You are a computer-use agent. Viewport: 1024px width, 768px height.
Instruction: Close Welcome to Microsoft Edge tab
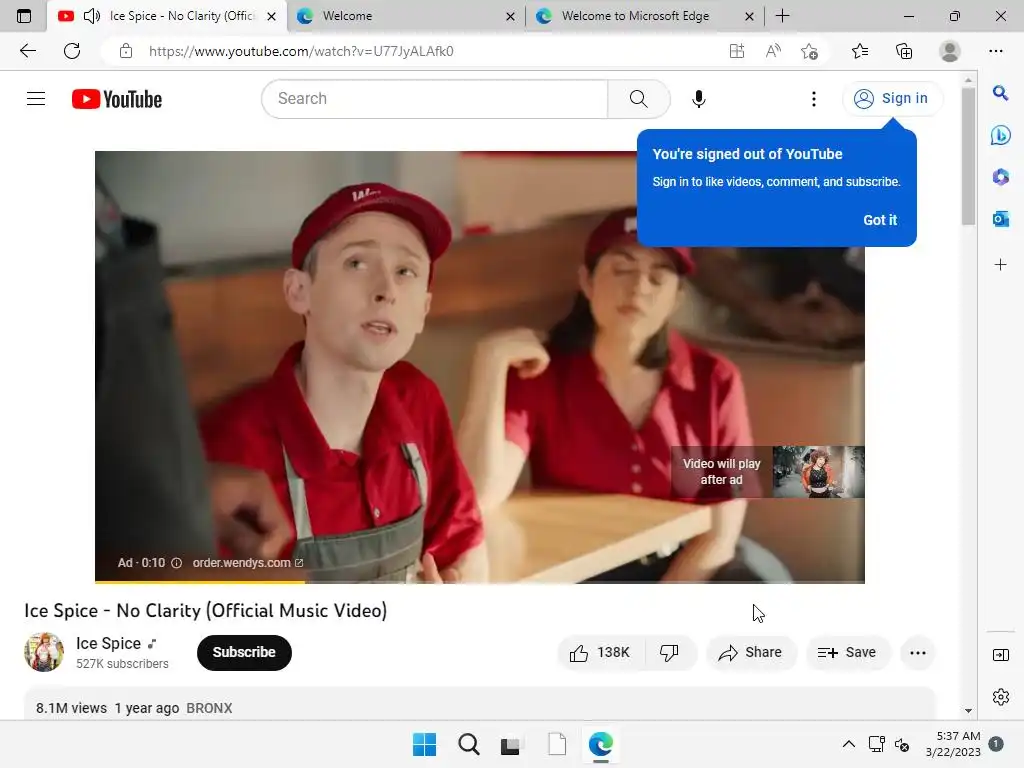(749, 16)
